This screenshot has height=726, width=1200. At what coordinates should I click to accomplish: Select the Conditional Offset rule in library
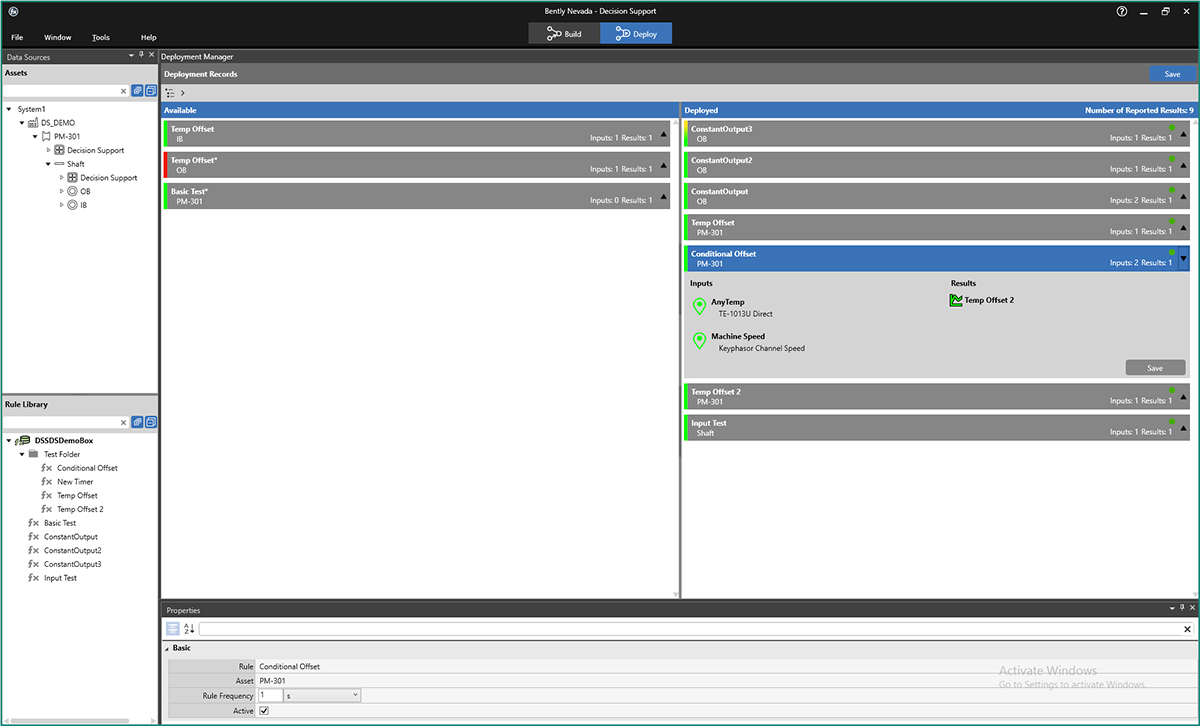click(87, 468)
